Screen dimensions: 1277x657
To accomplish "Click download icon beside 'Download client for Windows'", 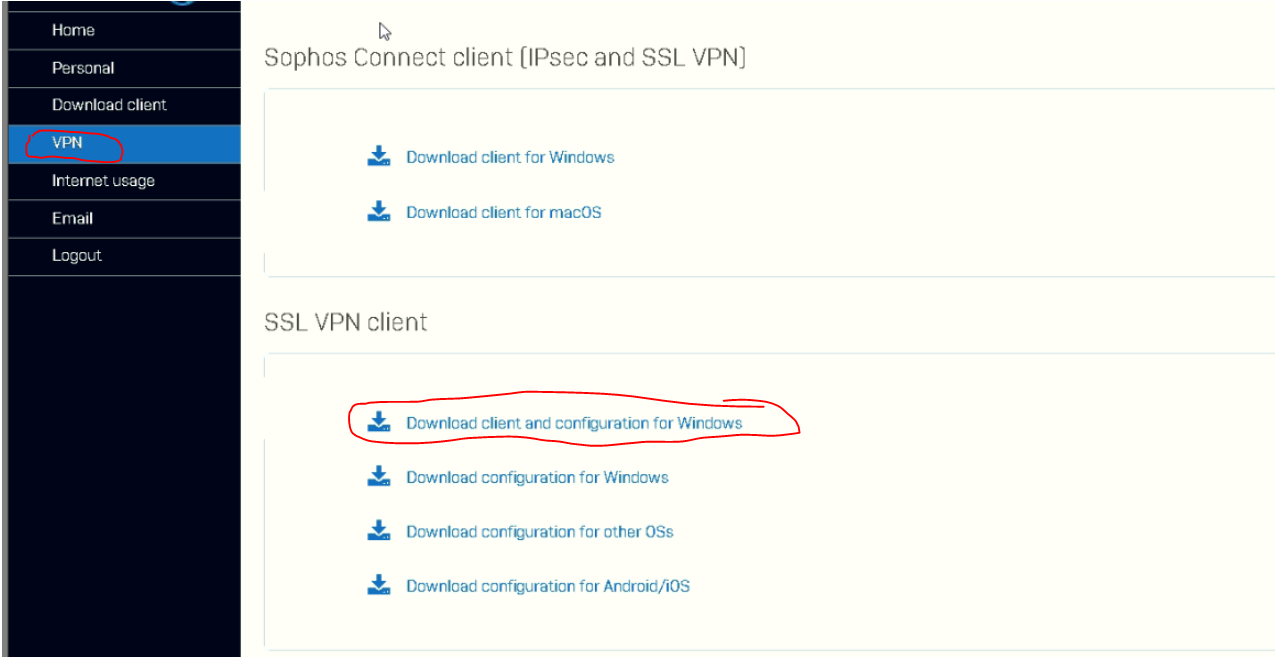I will [378, 156].
